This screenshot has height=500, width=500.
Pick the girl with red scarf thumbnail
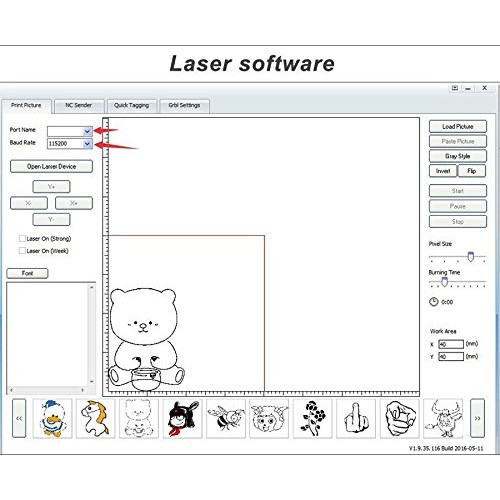point(183,418)
